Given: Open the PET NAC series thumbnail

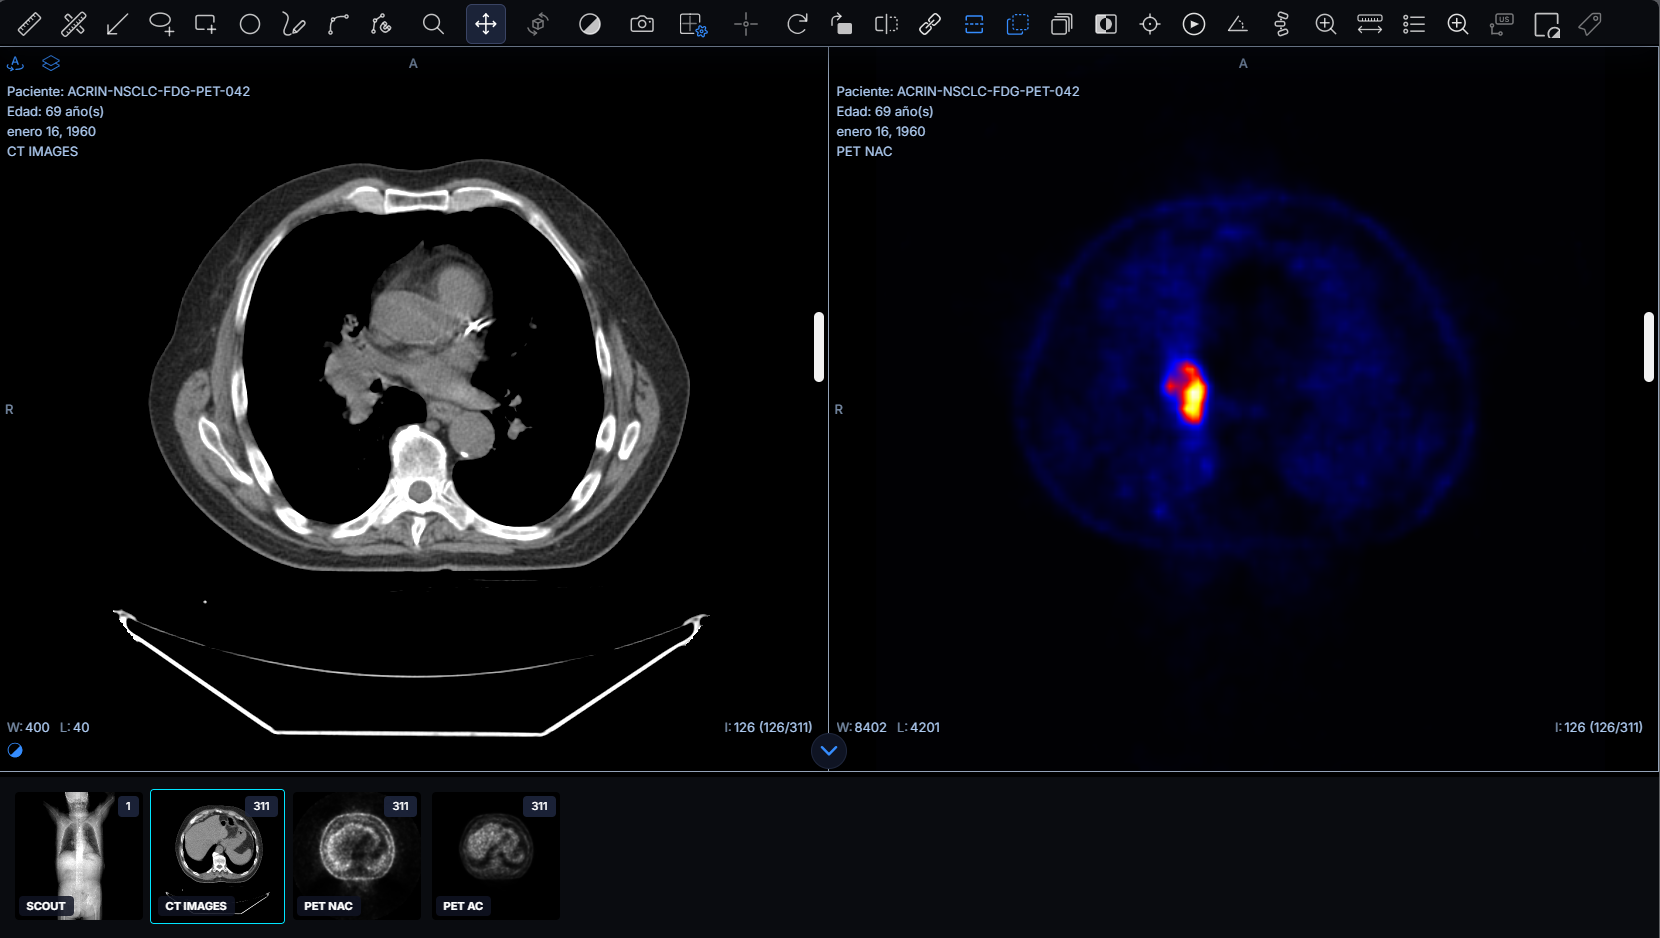Looking at the screenshot, I should point(356,856).
